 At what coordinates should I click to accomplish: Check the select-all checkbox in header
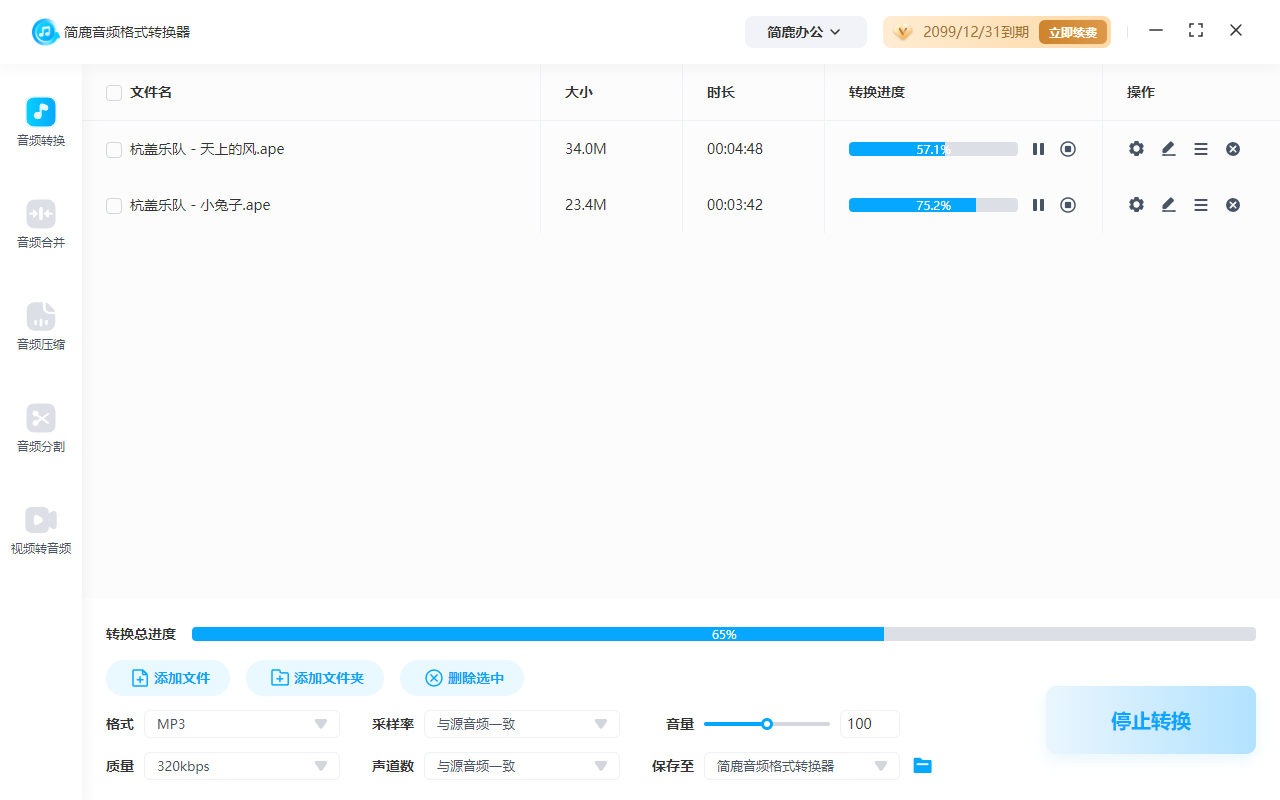113,92
